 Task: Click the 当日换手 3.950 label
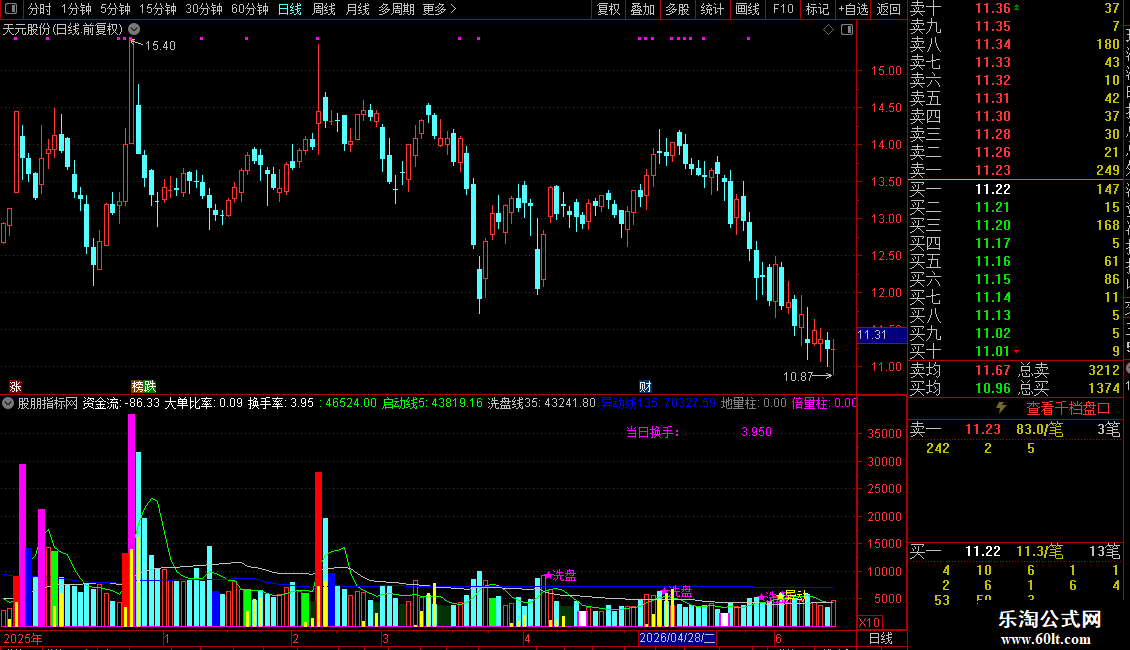(x=698, y=432)
